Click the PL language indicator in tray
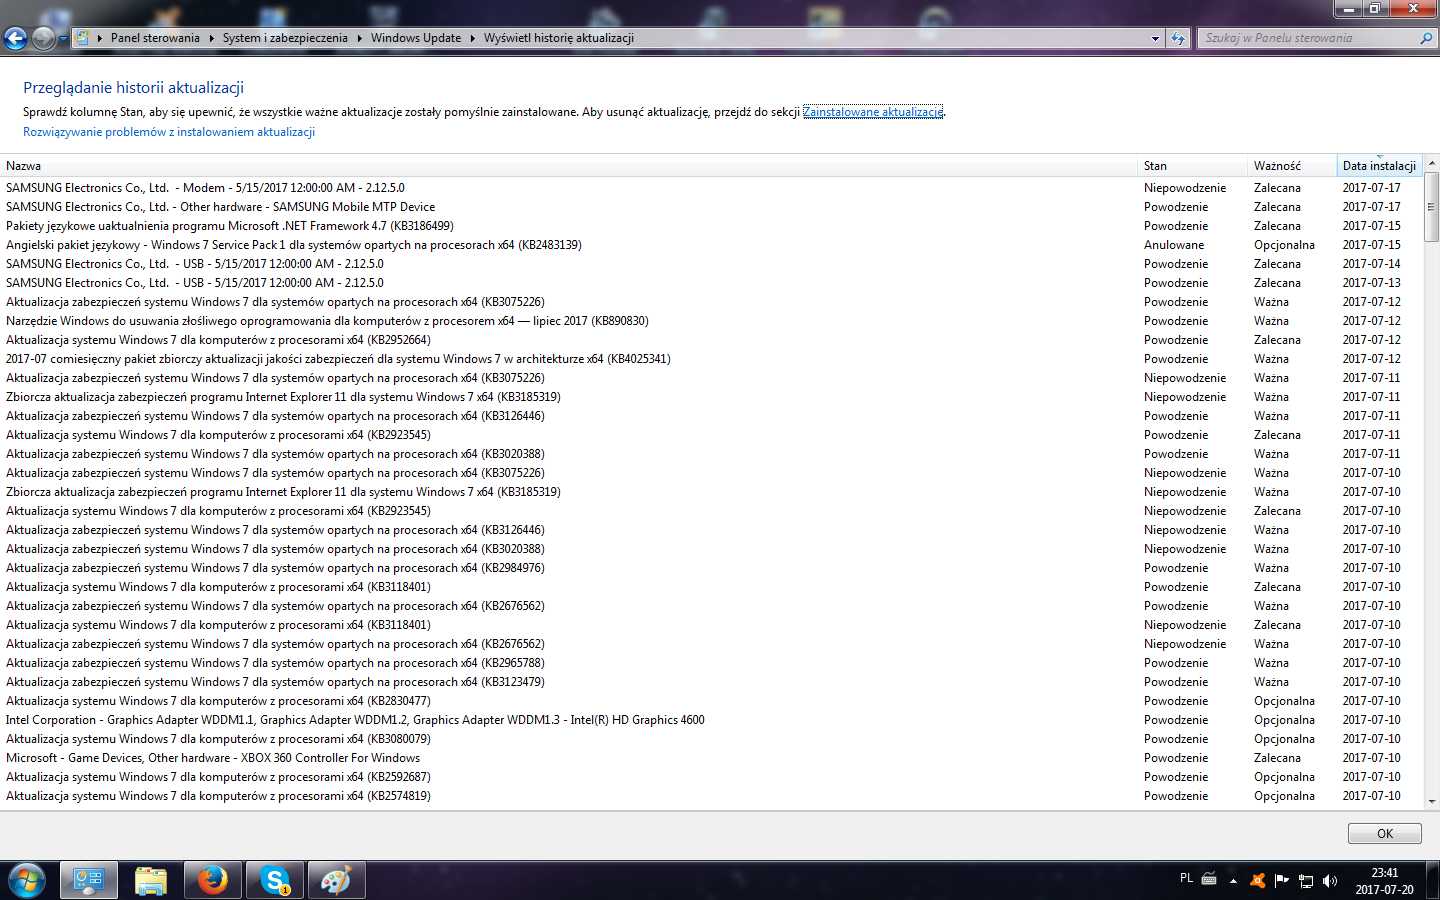The width and height of the screenshot is (1440, 900). tap(1186, 879)
